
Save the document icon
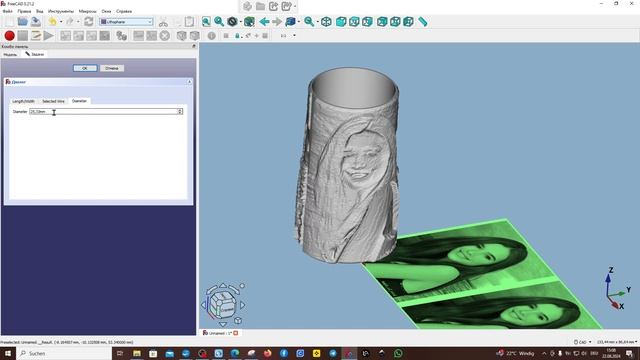pos(36,22)
